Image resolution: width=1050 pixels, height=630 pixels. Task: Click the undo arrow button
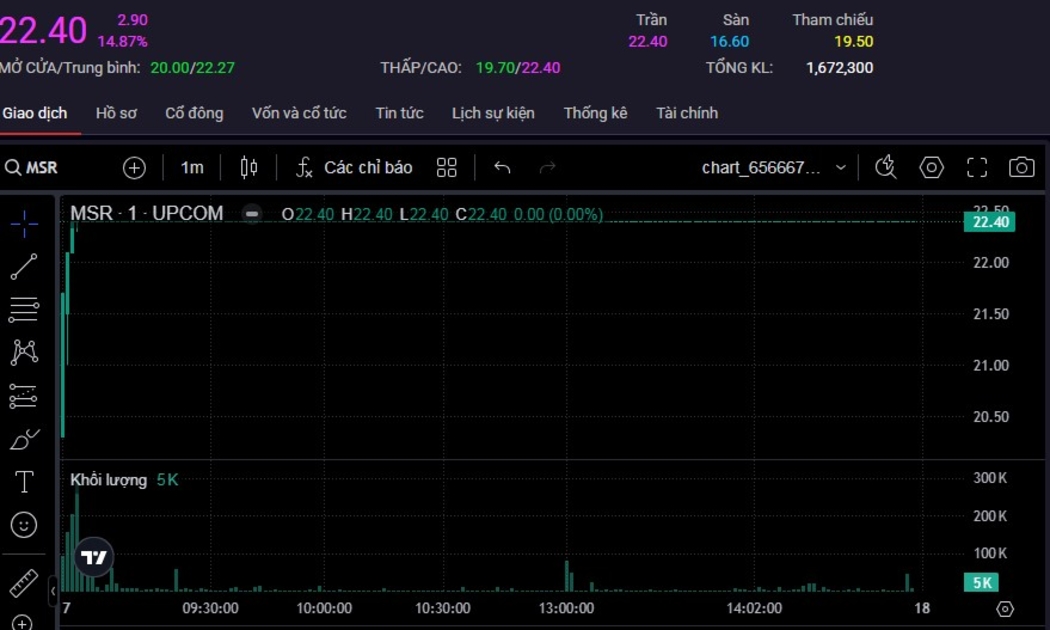(502, 168)
